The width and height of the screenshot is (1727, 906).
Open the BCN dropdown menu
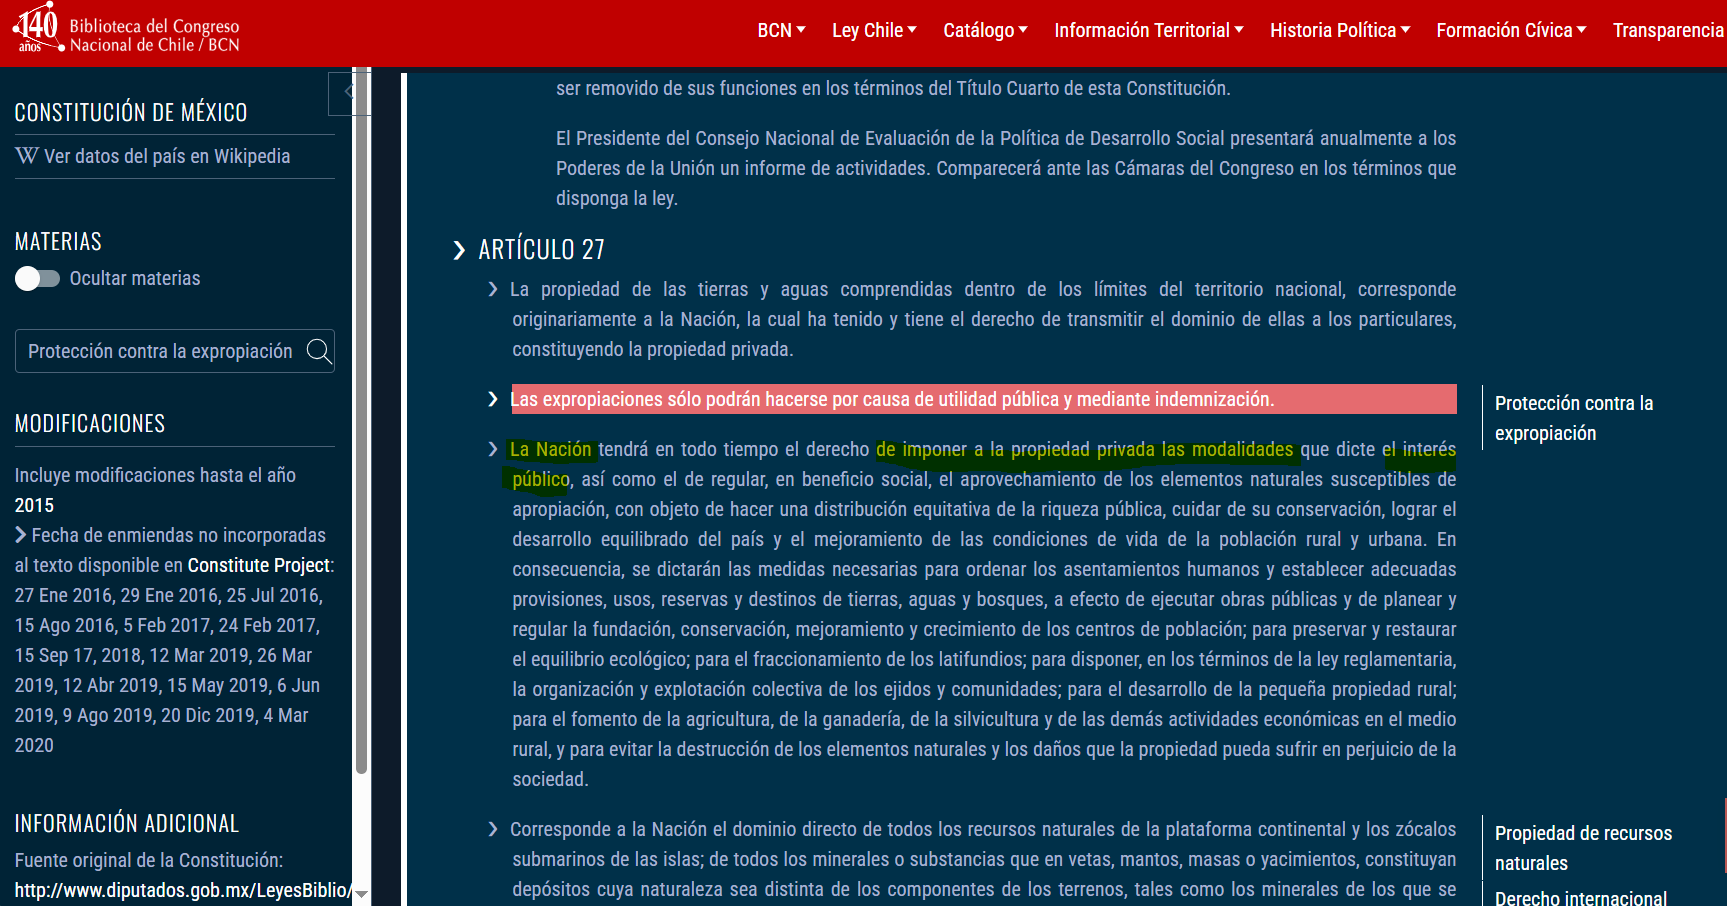781,31
